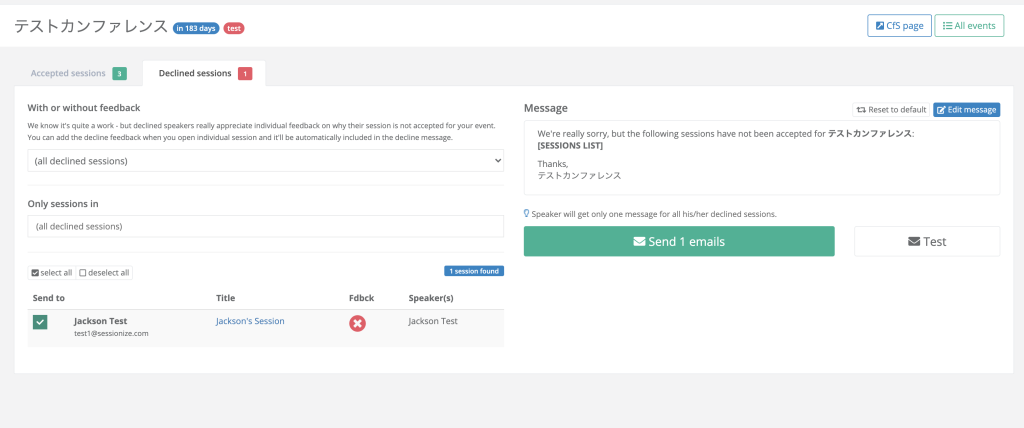Screen dimensions: 1024x428
Task: Click the Test email button
Action: [x=926, y=241]
